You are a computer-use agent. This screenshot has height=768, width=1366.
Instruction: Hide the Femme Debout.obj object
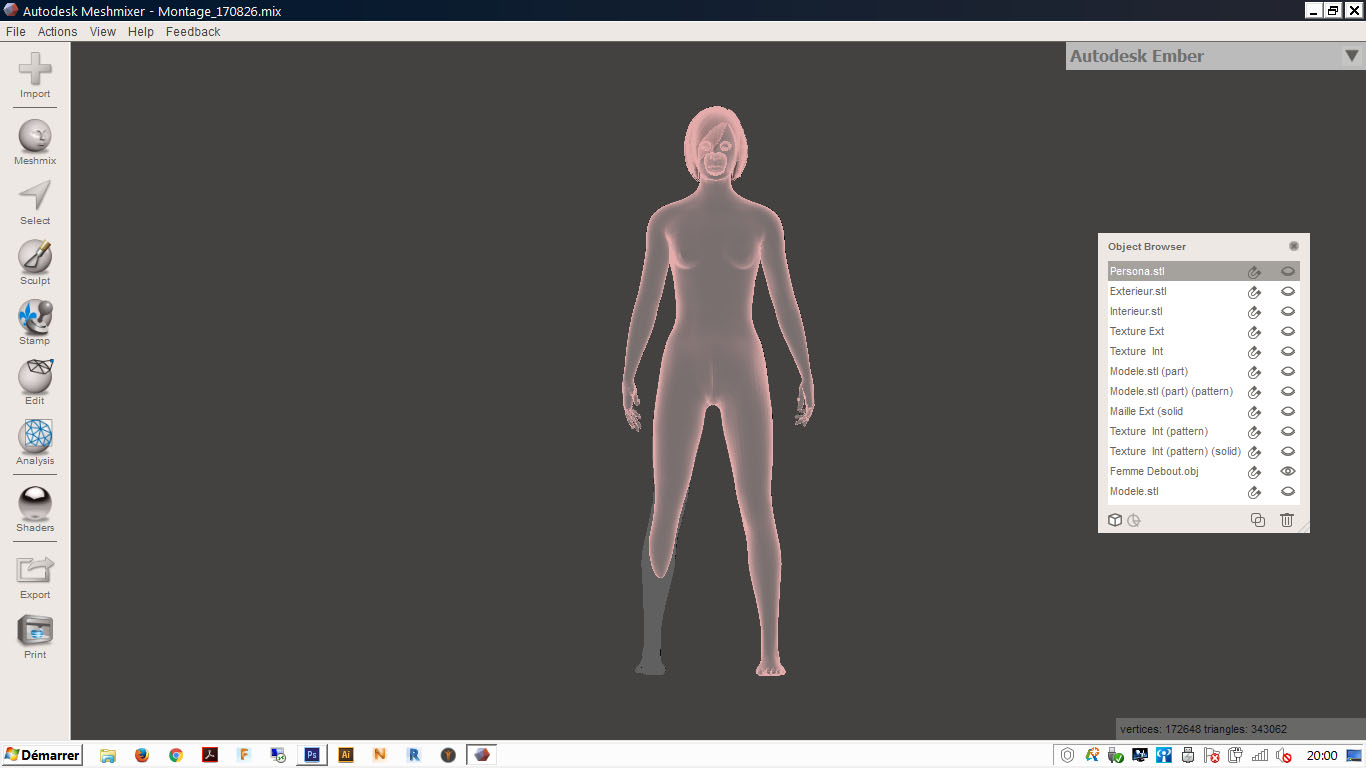[1288, 471]
